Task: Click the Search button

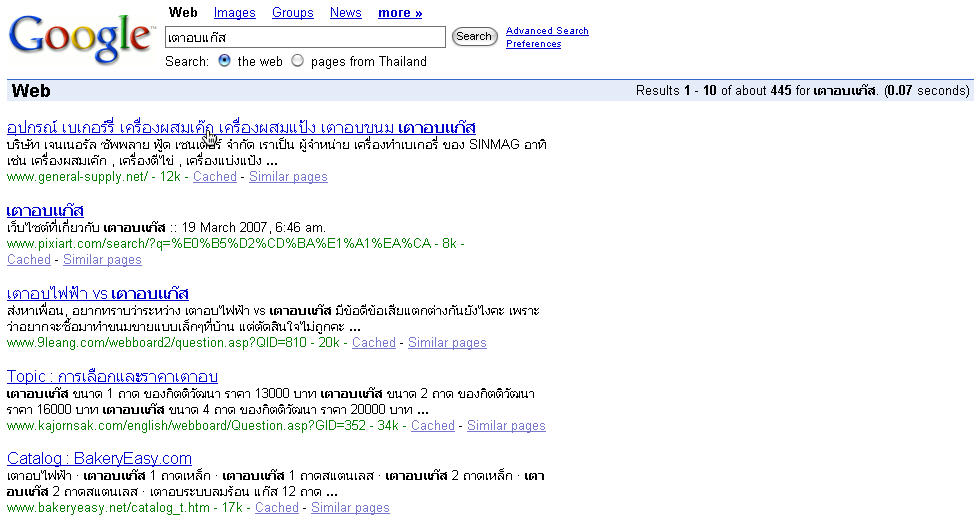Action: coord(474,36)
